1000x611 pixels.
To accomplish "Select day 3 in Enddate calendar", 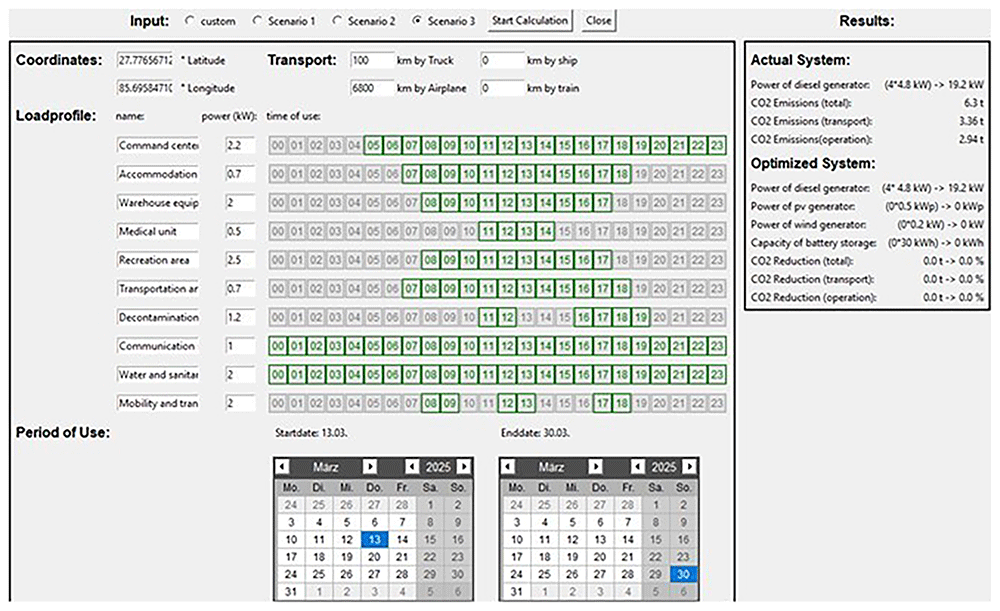I will click(517, 522).
